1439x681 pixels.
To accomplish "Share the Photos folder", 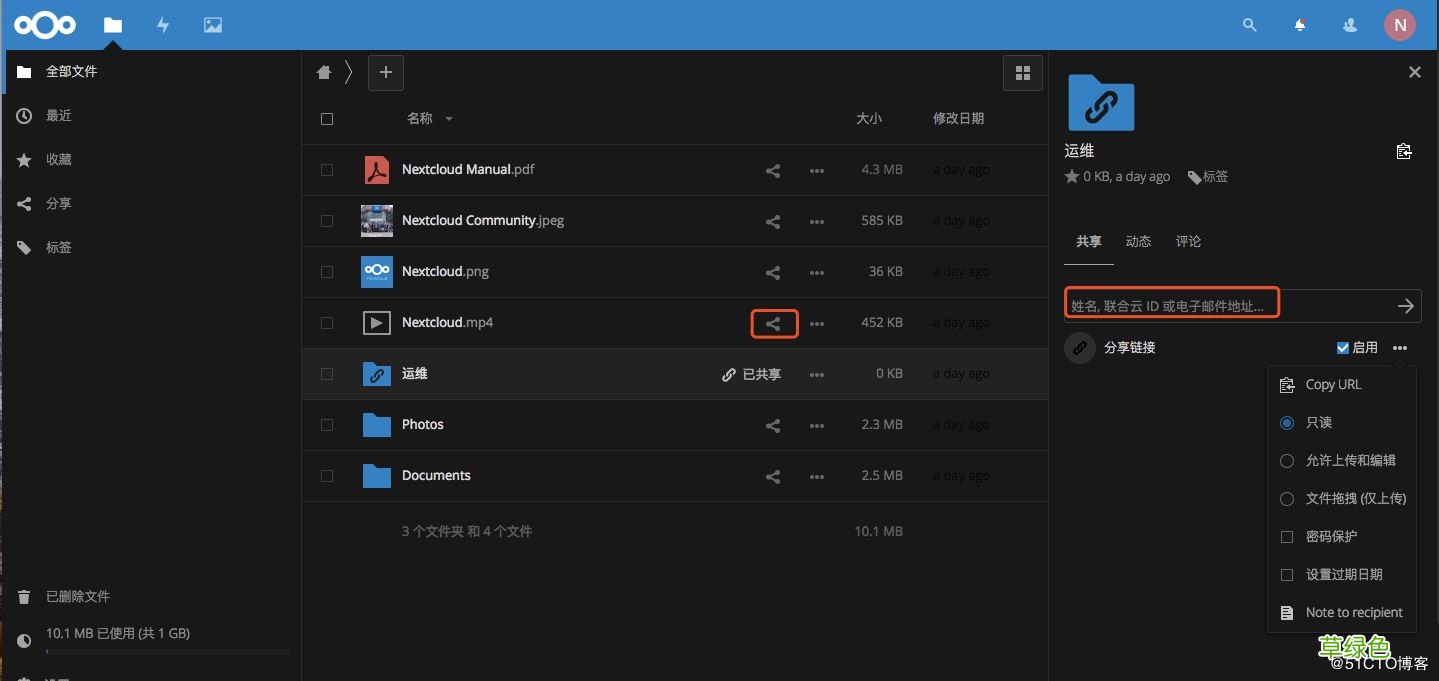I will click(773, 425).
